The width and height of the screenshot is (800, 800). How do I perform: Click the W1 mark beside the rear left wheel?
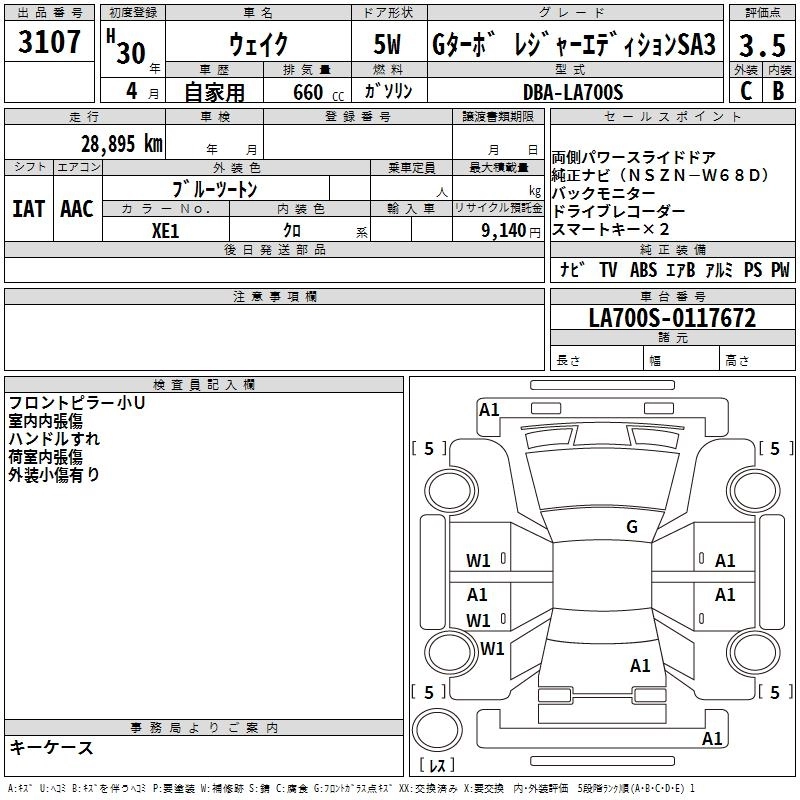(x=492, y=649)
